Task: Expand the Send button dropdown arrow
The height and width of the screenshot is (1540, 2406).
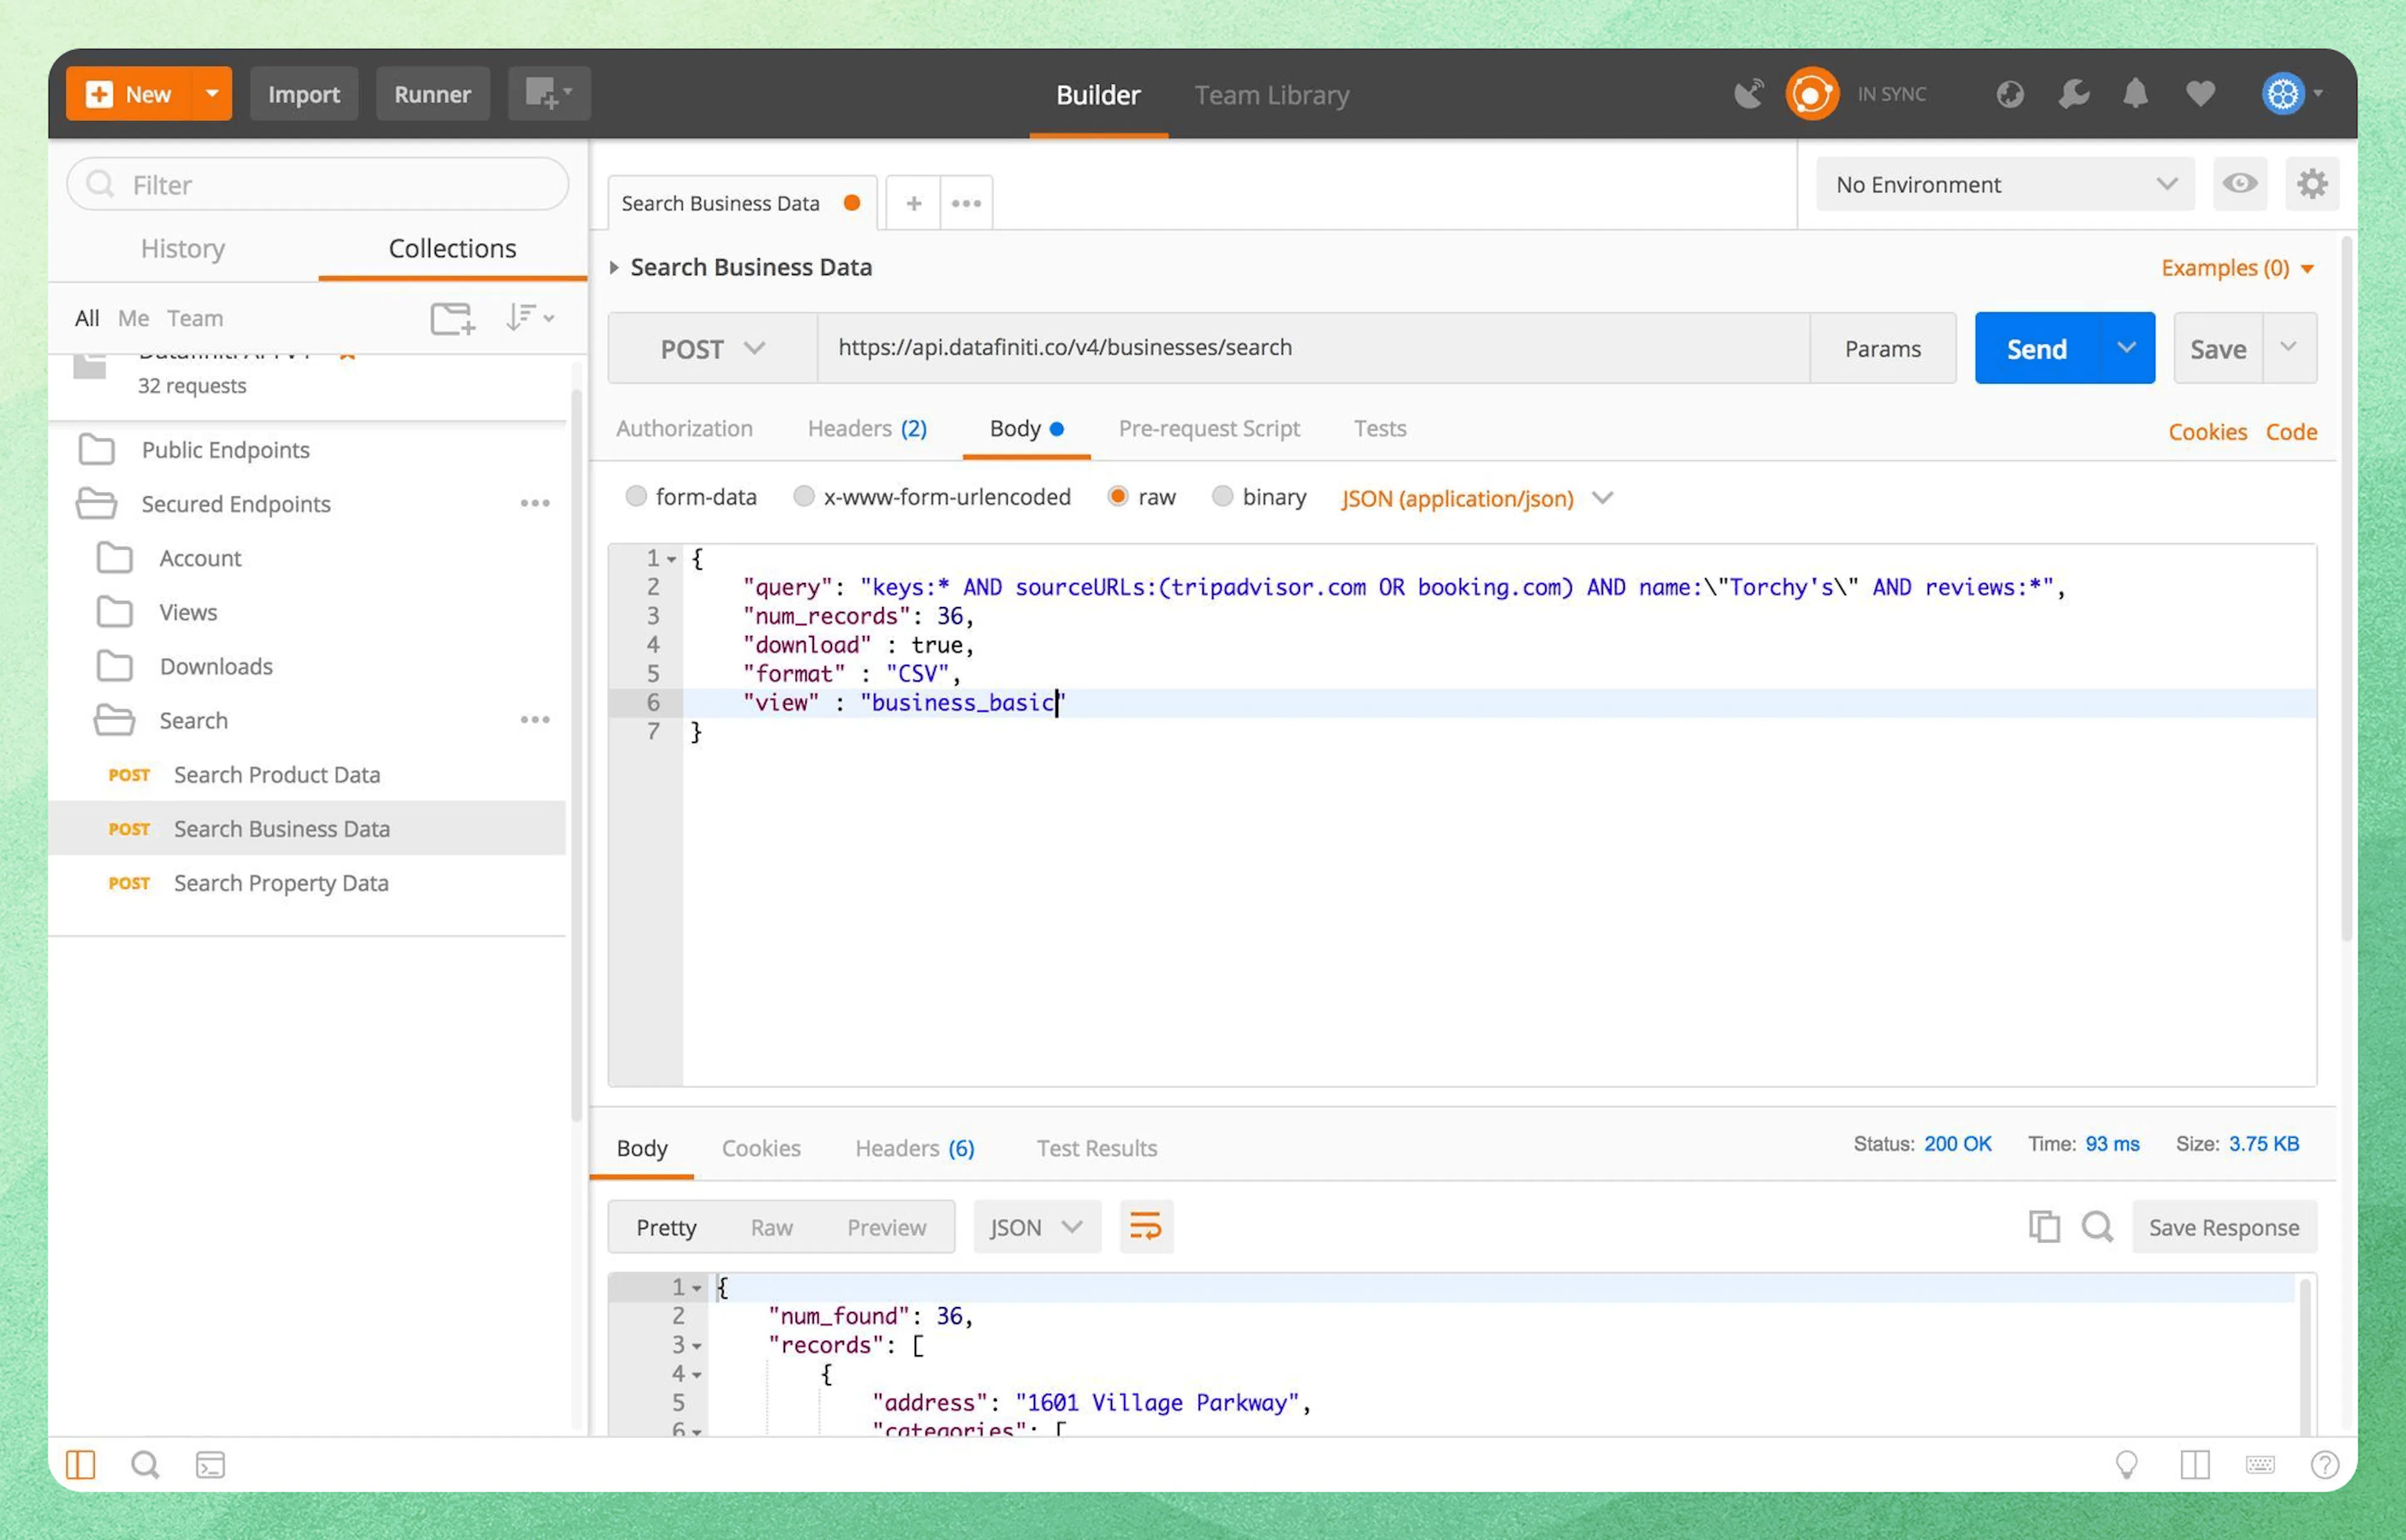Action: (x=2126, y=348)
